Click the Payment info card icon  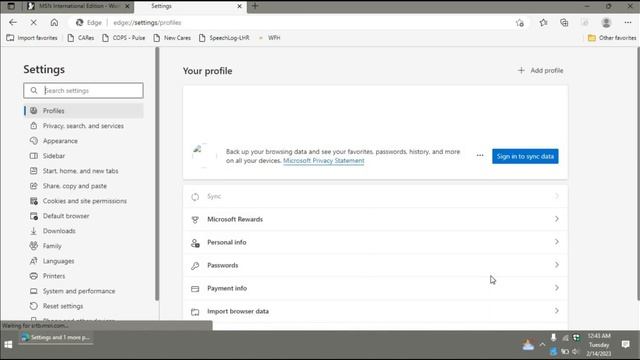tap(195, 289)
